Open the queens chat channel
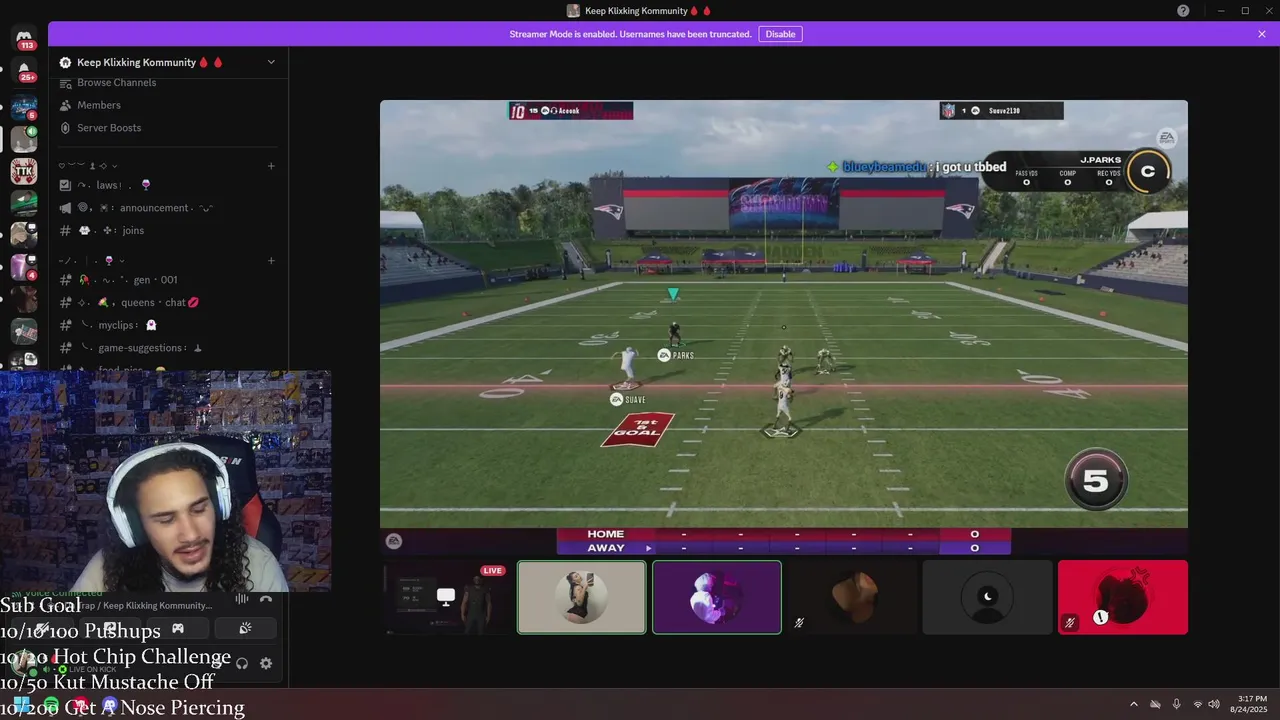The width and height of the screenshot is (1280, 720). [x=169, y=302]
